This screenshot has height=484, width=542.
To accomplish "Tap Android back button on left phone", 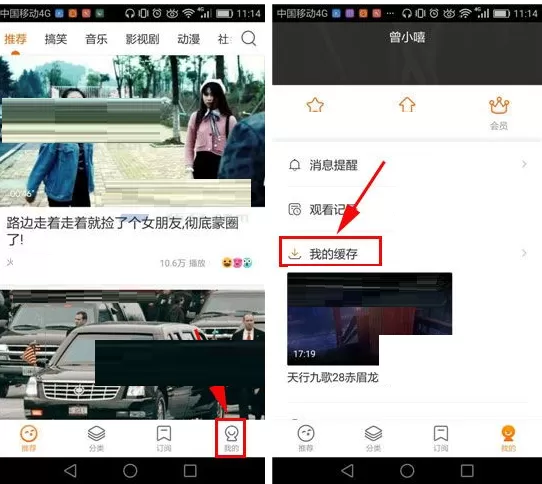I will click(71, 471).
